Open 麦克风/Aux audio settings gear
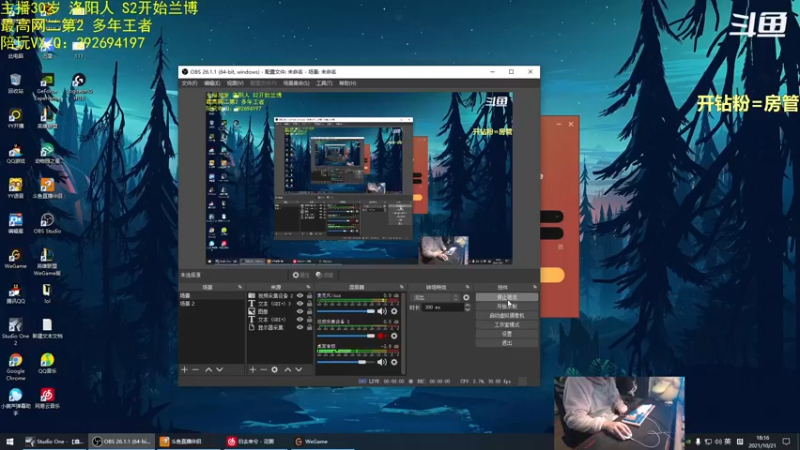 (394, 311)
